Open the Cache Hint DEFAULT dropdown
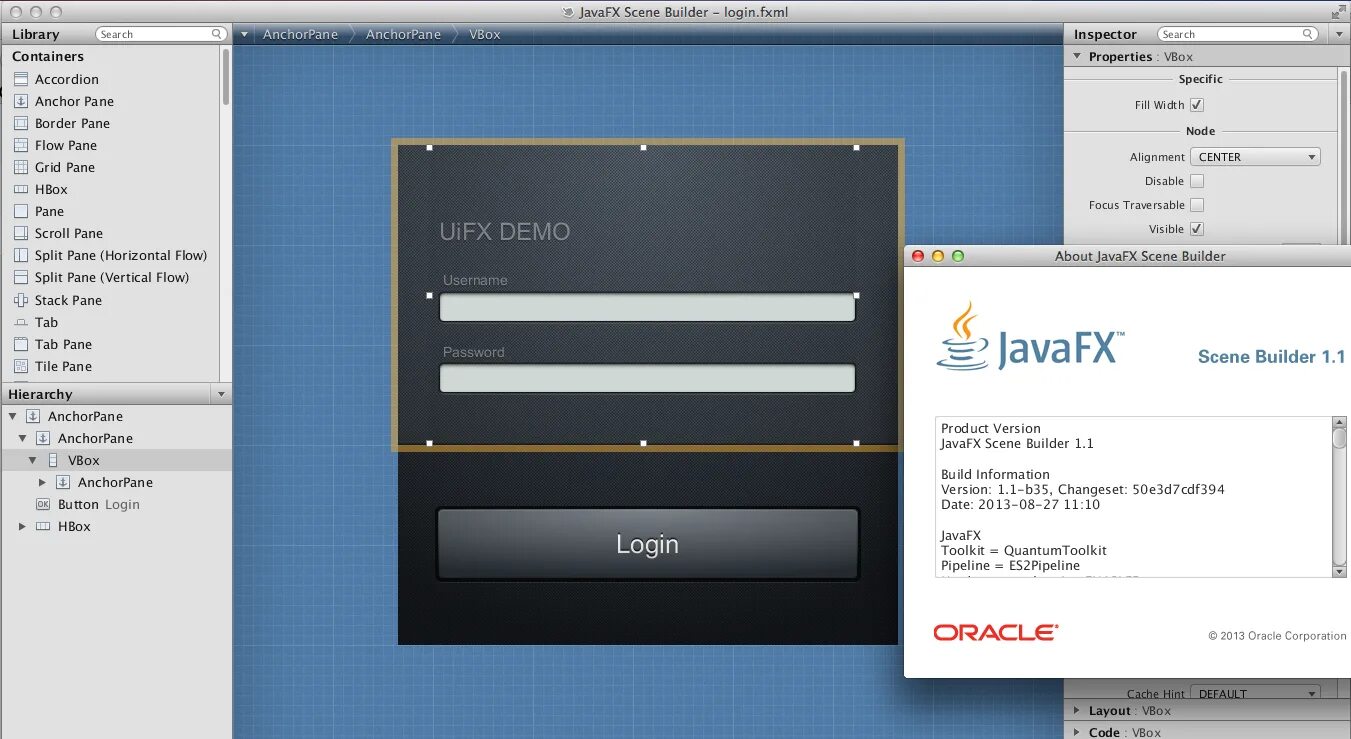The height and width of the screenshot is (739, 1351). (1255, 693)
